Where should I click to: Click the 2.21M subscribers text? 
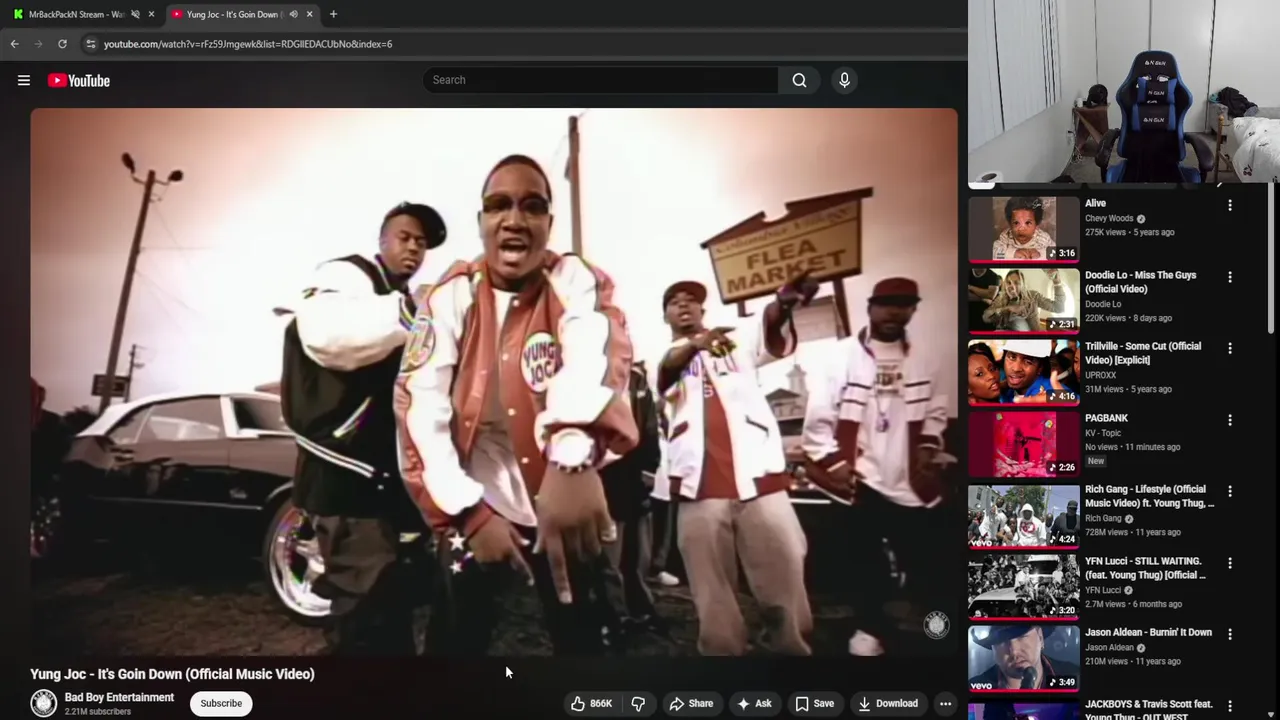pyautogui.click(x=98, y=712)
